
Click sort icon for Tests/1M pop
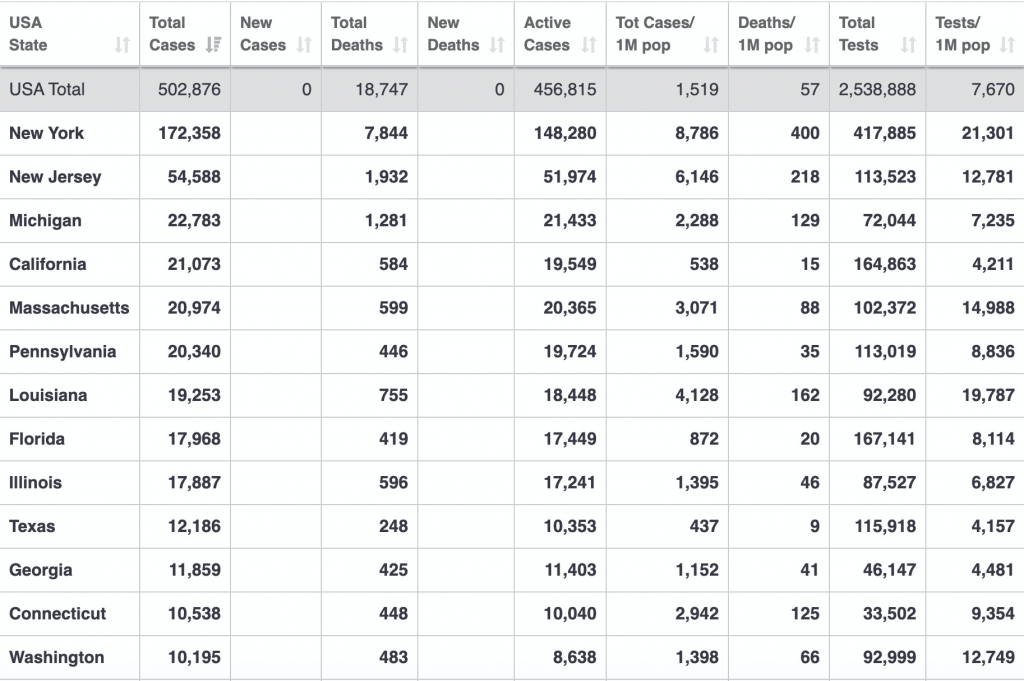[x=1007, y=45]
